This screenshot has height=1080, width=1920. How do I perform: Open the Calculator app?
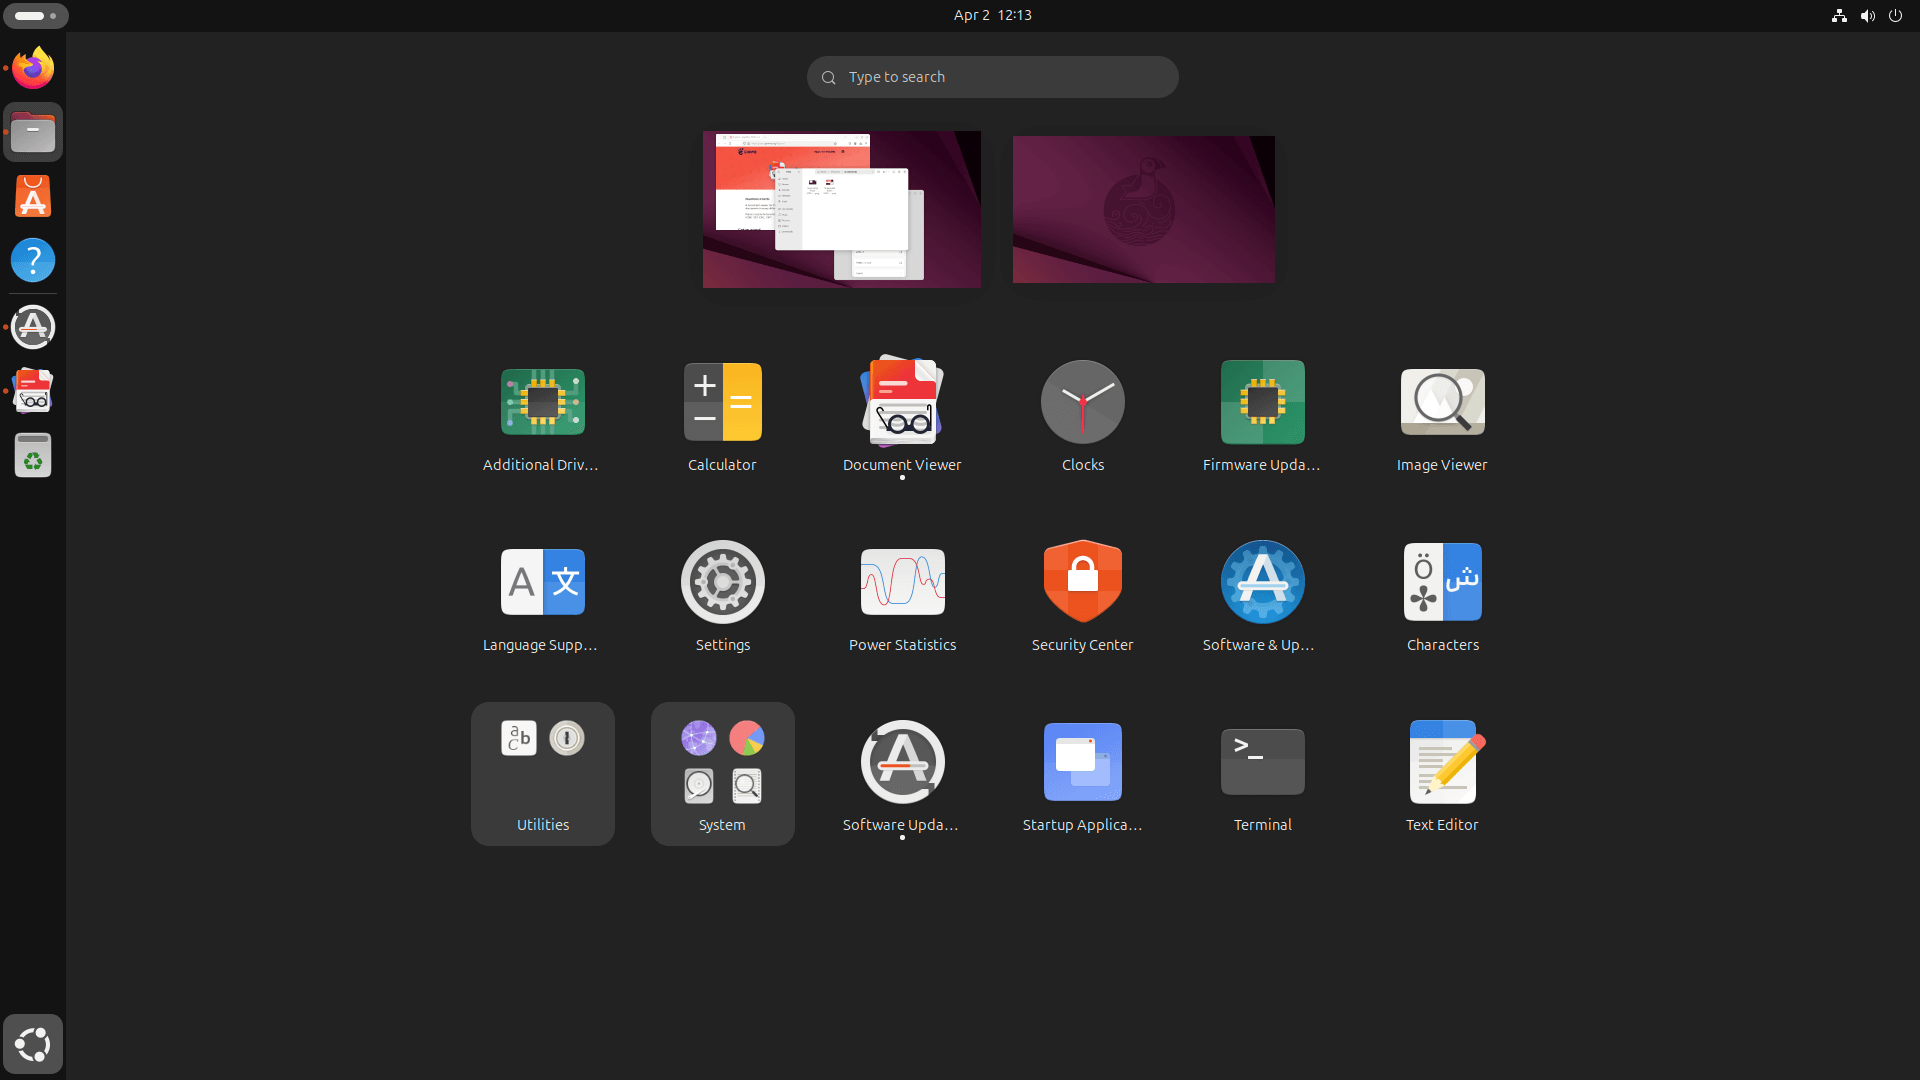click(722, 401)
